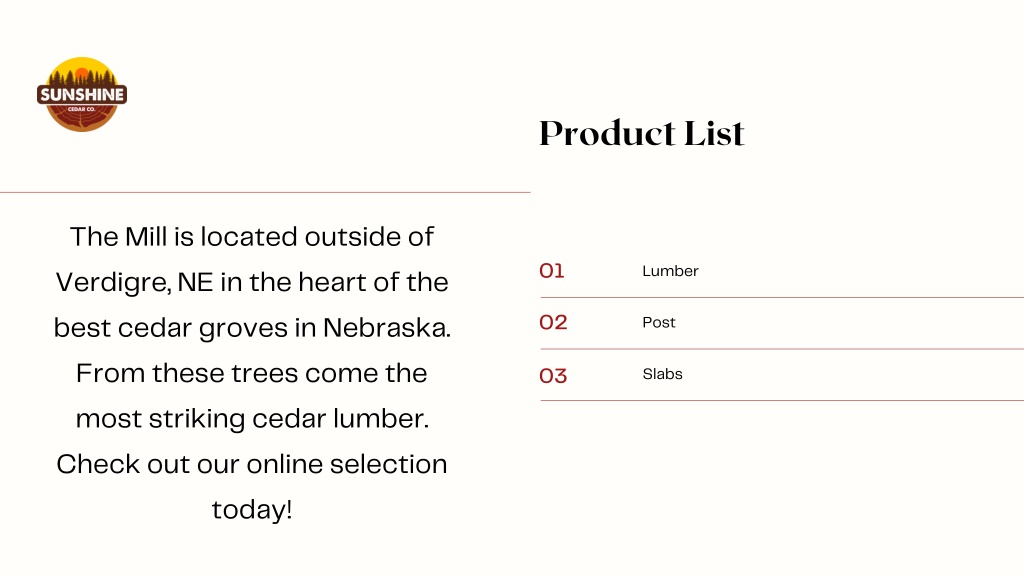1024x576 pixels.
Task: Select the divider line beneath the Slabs row
Action: 782,400
